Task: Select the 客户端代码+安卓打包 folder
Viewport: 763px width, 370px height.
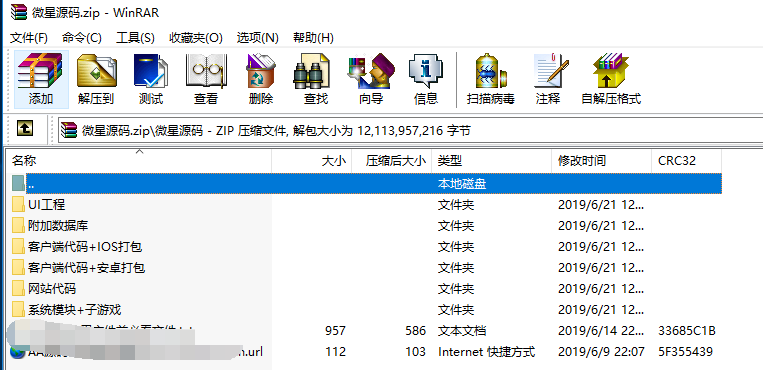Action: 87,268
